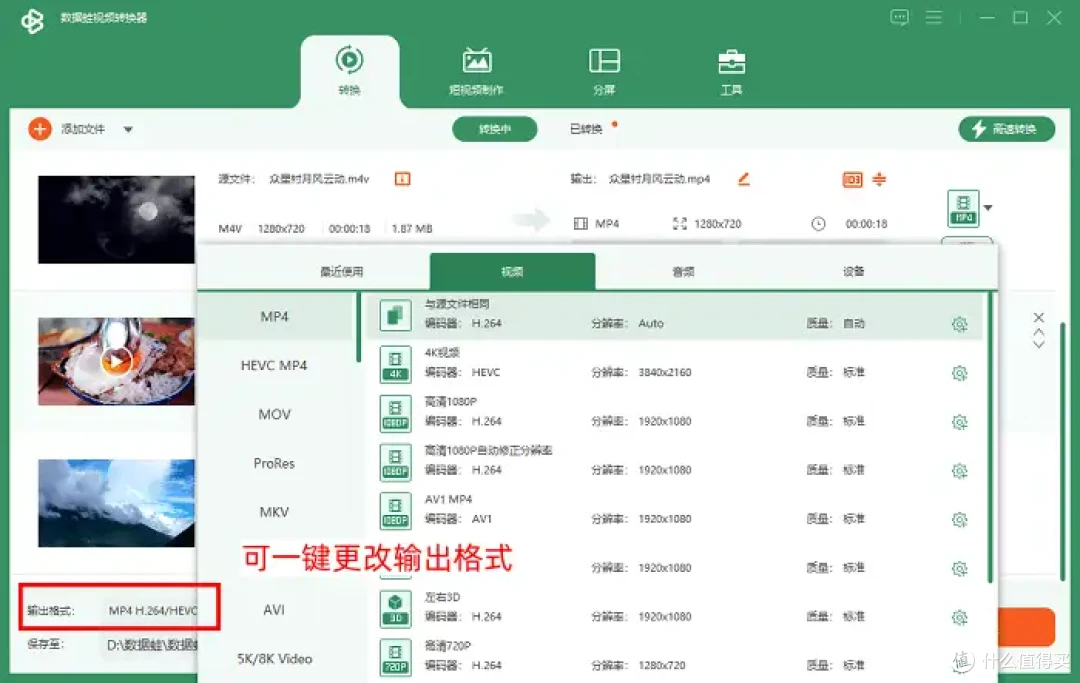The width and height of the screenshot is (1080, 683).
Task: Open settings gear for 4K video preset
Action: [959, 373]
